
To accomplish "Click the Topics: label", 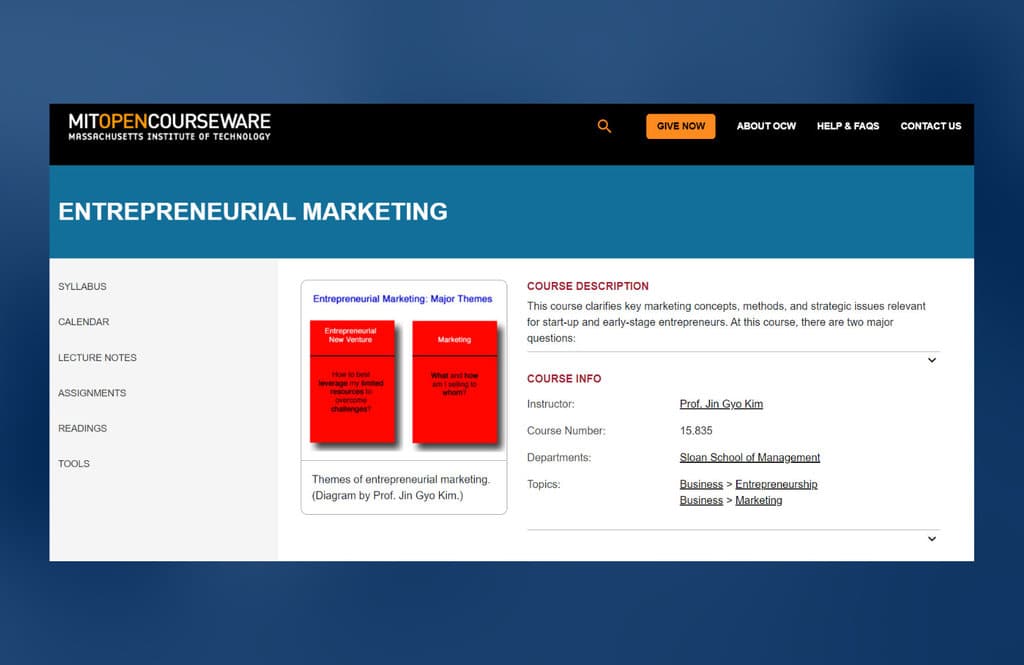I will (x=543, y=484).
